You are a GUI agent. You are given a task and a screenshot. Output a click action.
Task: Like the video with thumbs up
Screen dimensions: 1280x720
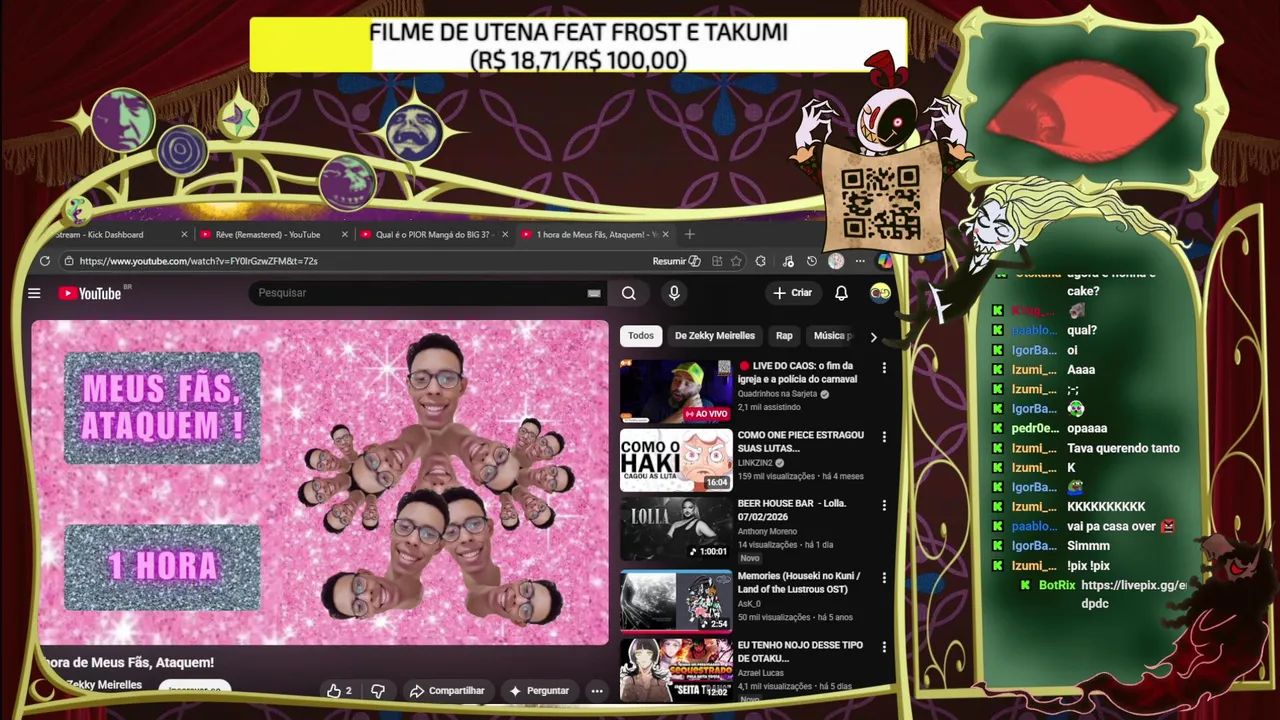click(339, 691)
